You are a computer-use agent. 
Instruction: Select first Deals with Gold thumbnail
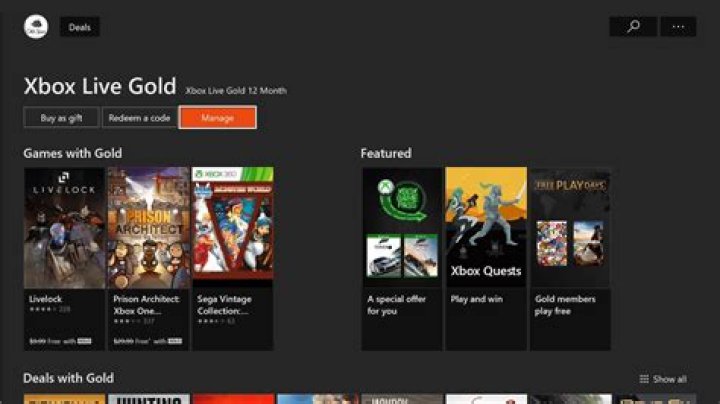[x=64, y=399]
